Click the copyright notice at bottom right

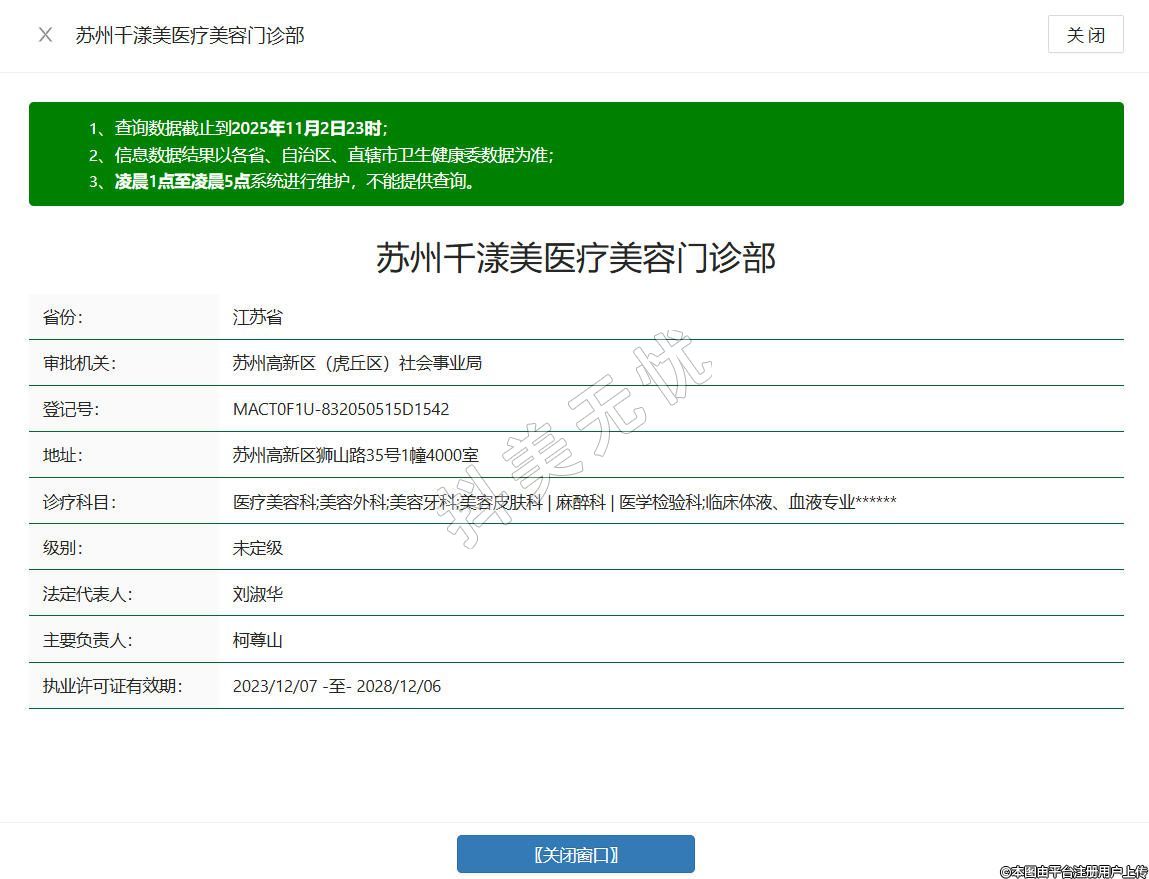(x=1073, y=871)
